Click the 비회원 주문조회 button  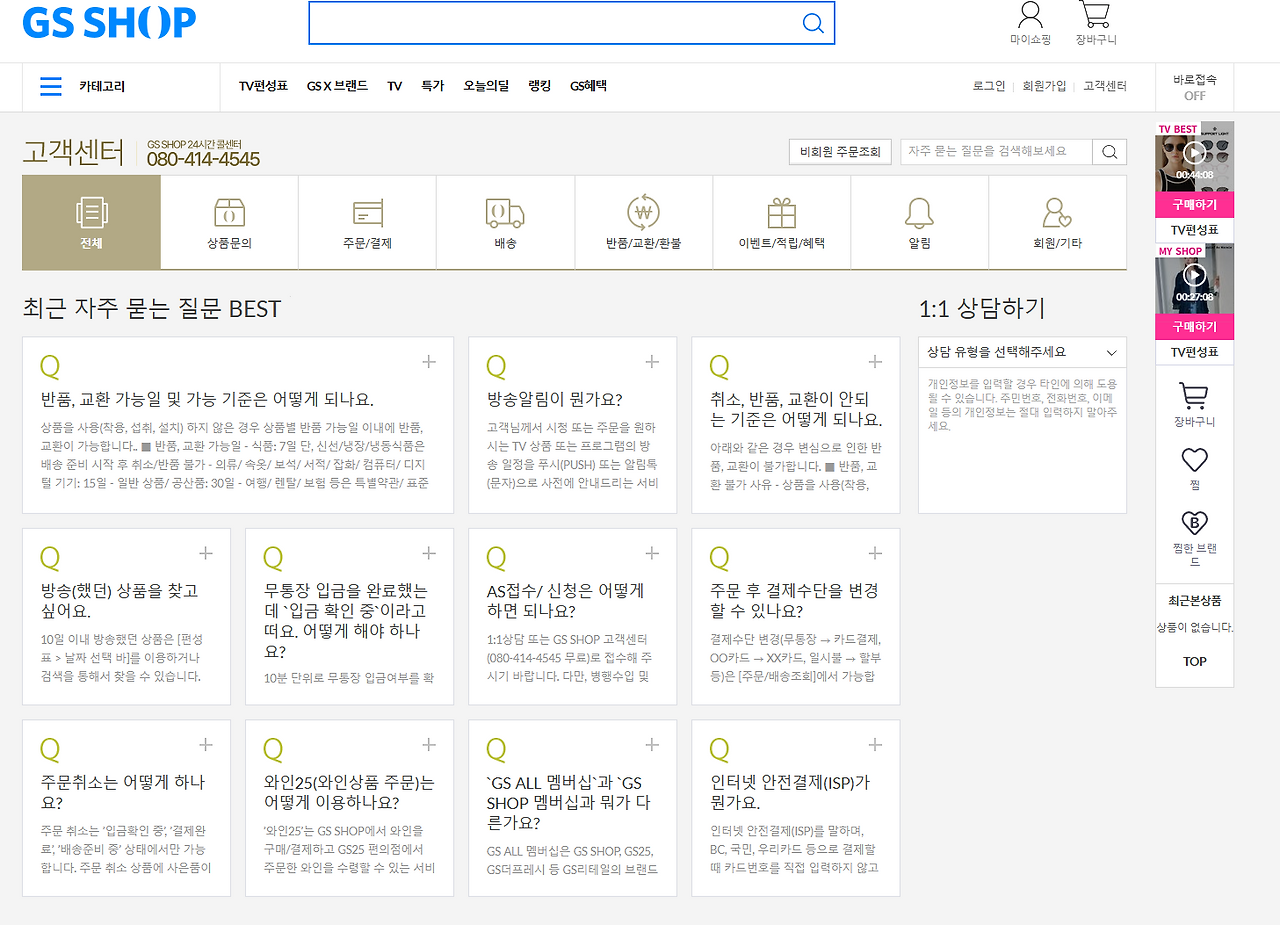[x=840, y=152]
